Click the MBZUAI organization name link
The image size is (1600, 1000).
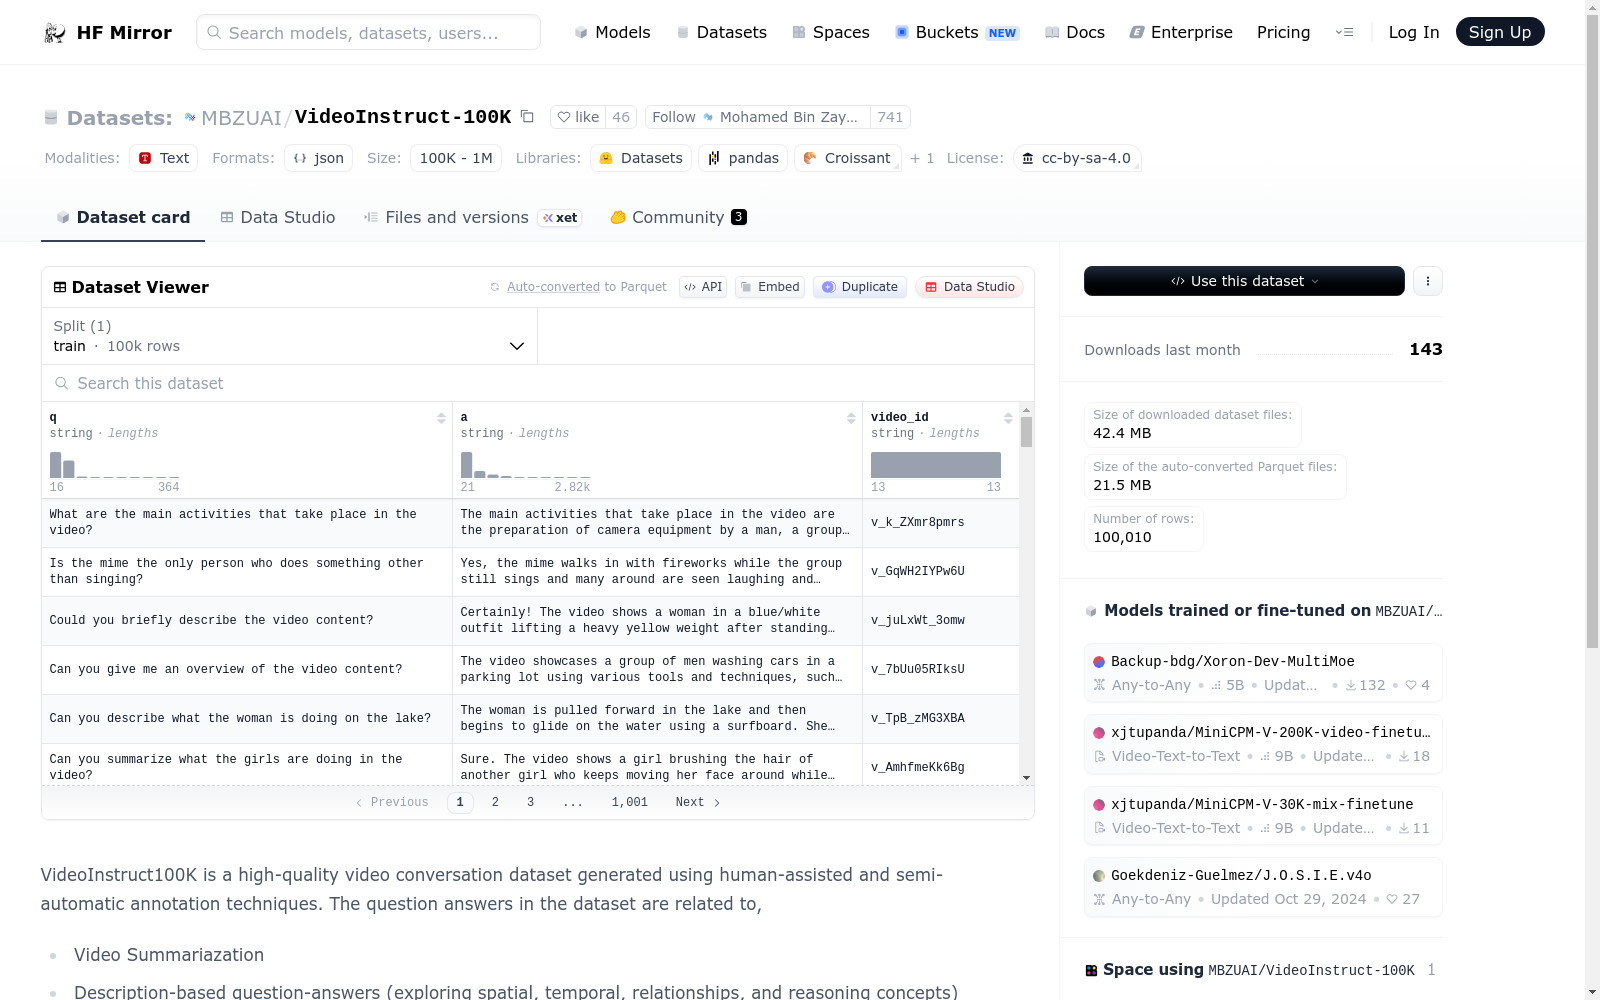(x=241, y=118)
